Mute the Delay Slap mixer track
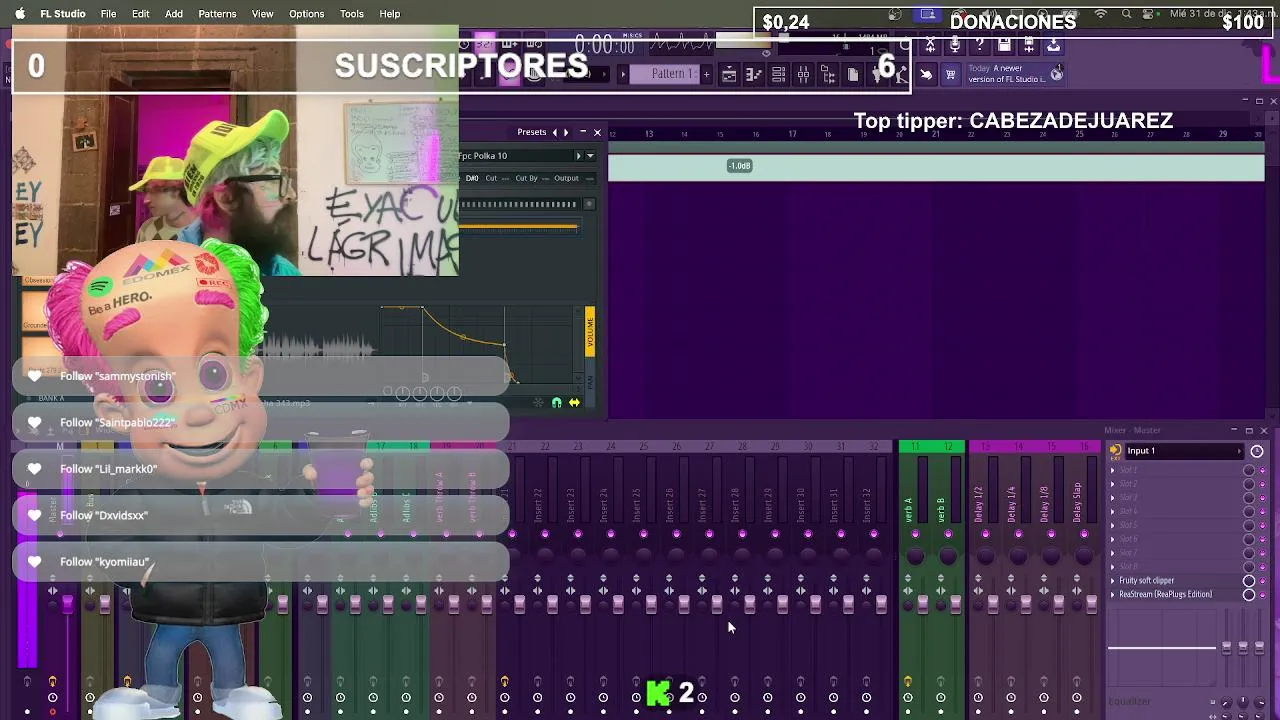This screenshot has height=720, width=1280. tap(1084, 534)
